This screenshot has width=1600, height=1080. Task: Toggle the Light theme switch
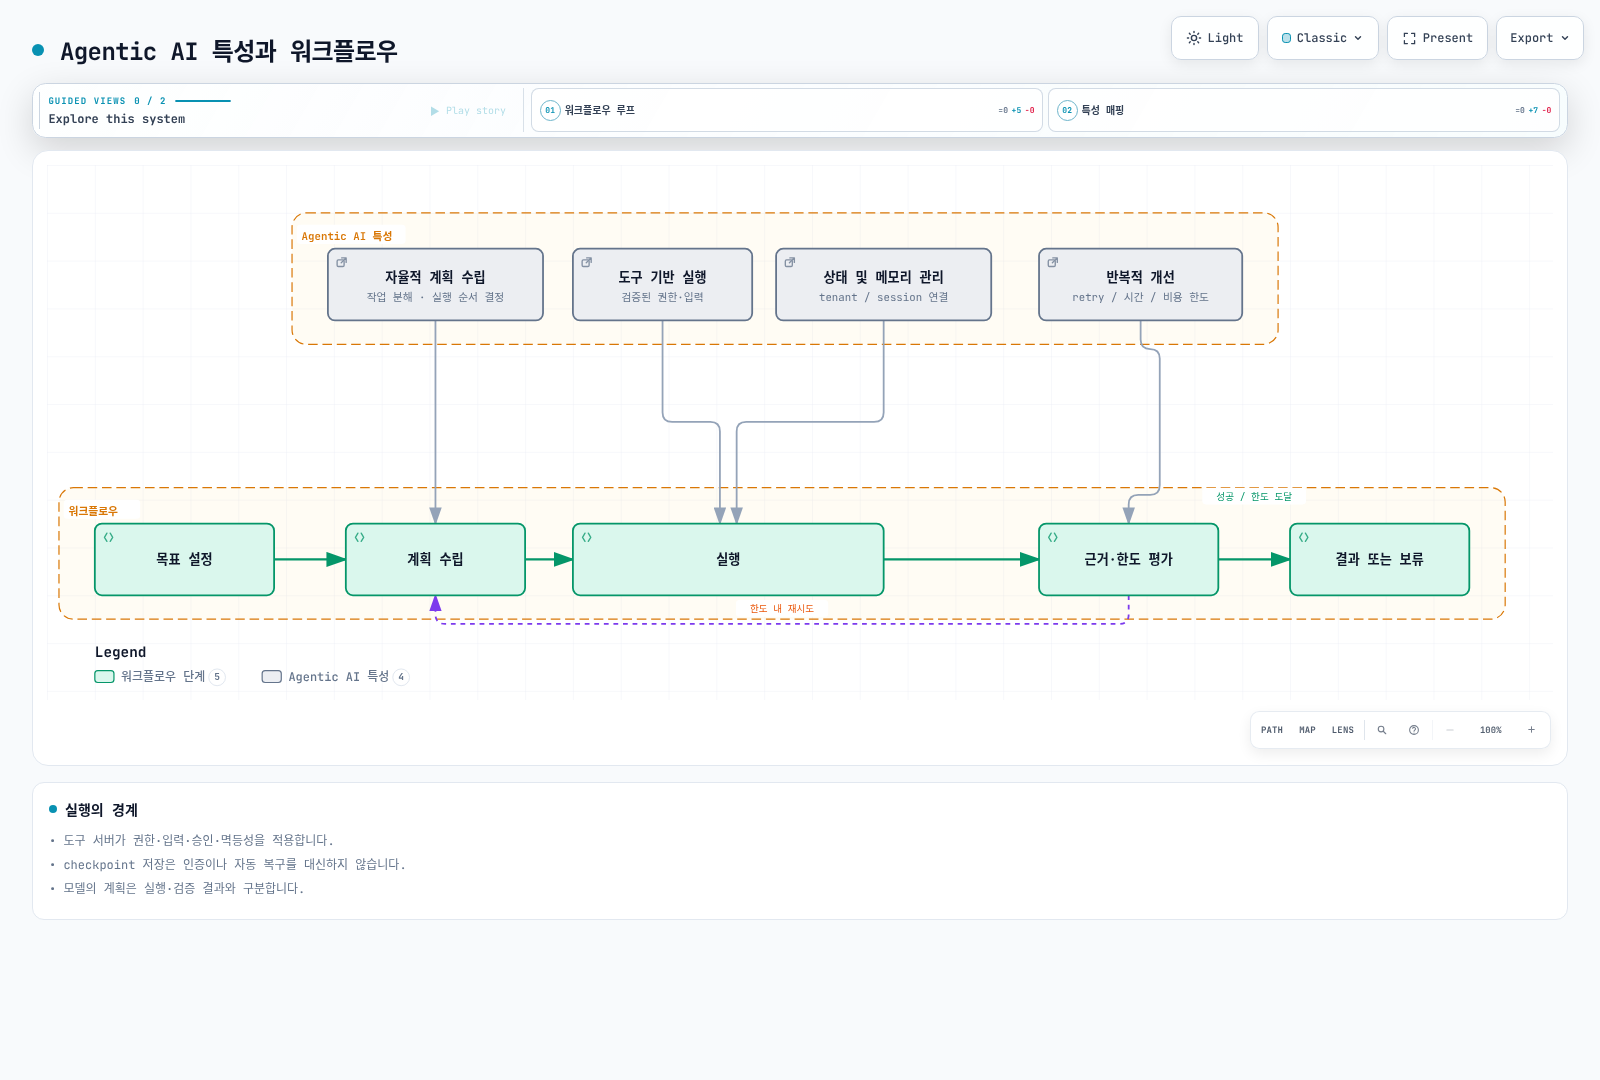pyautogui.click(x=1215, y=38)
